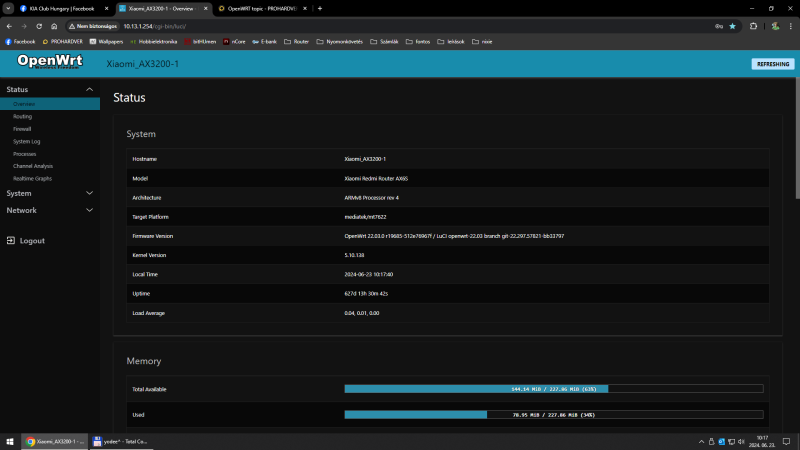
Task: Click the browser back arrow
Action: [x=9, y=26]
